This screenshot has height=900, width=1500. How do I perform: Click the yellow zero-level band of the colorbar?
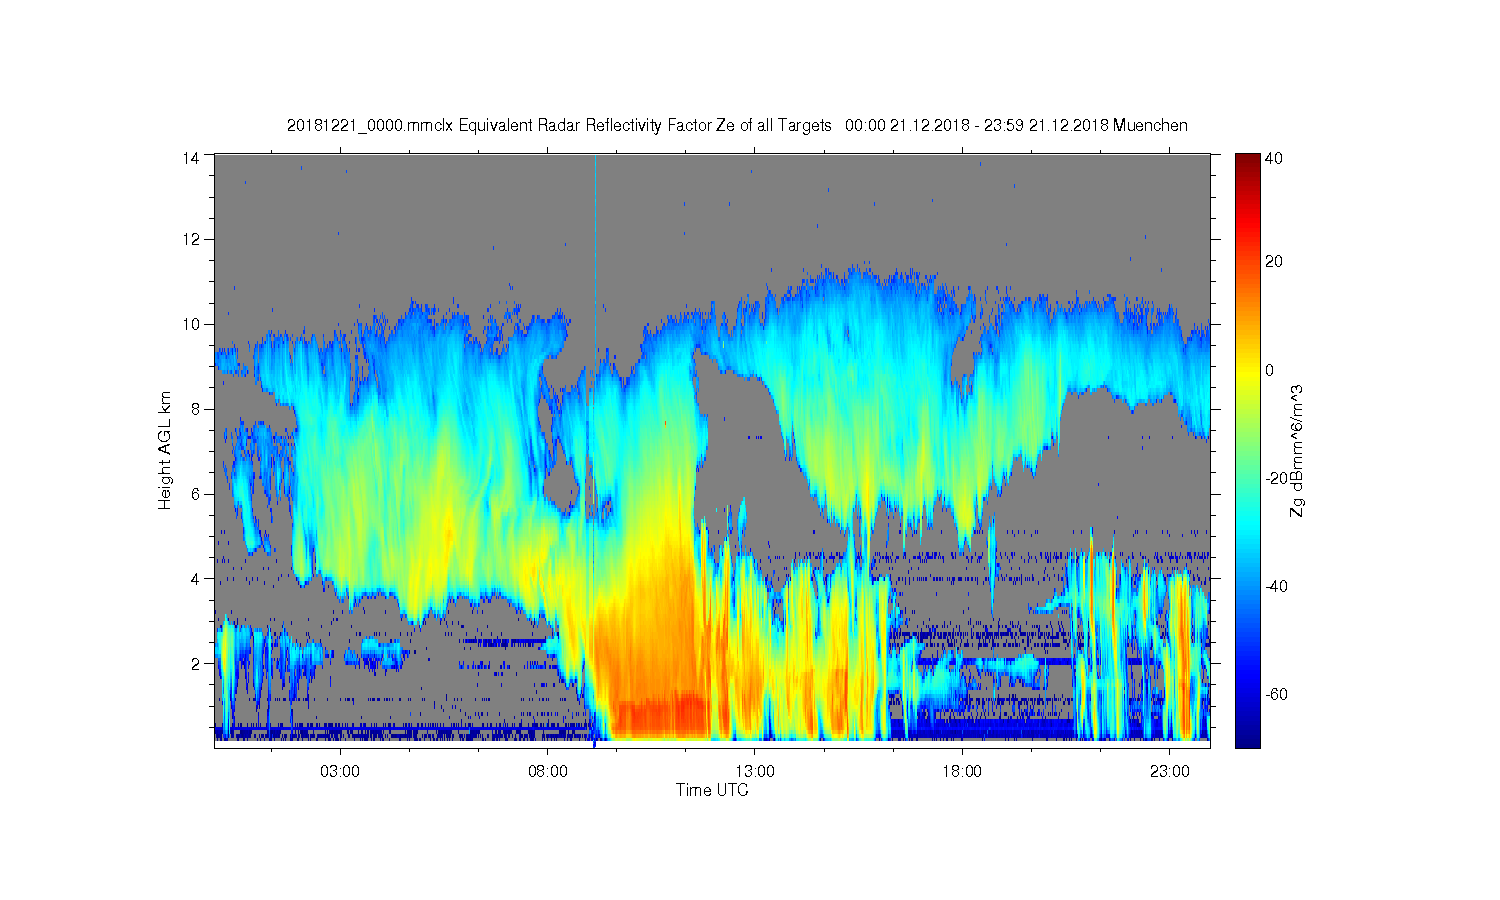coord(1247,370)
